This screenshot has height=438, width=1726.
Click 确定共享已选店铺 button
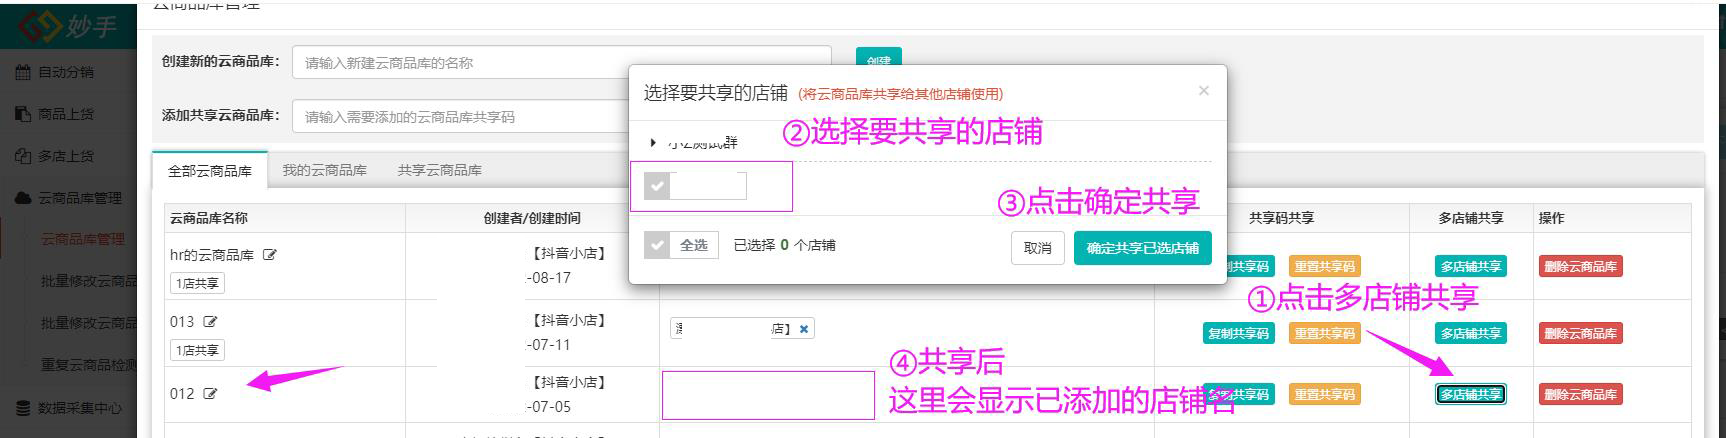pyautogui.click(x=1142, y=248)
